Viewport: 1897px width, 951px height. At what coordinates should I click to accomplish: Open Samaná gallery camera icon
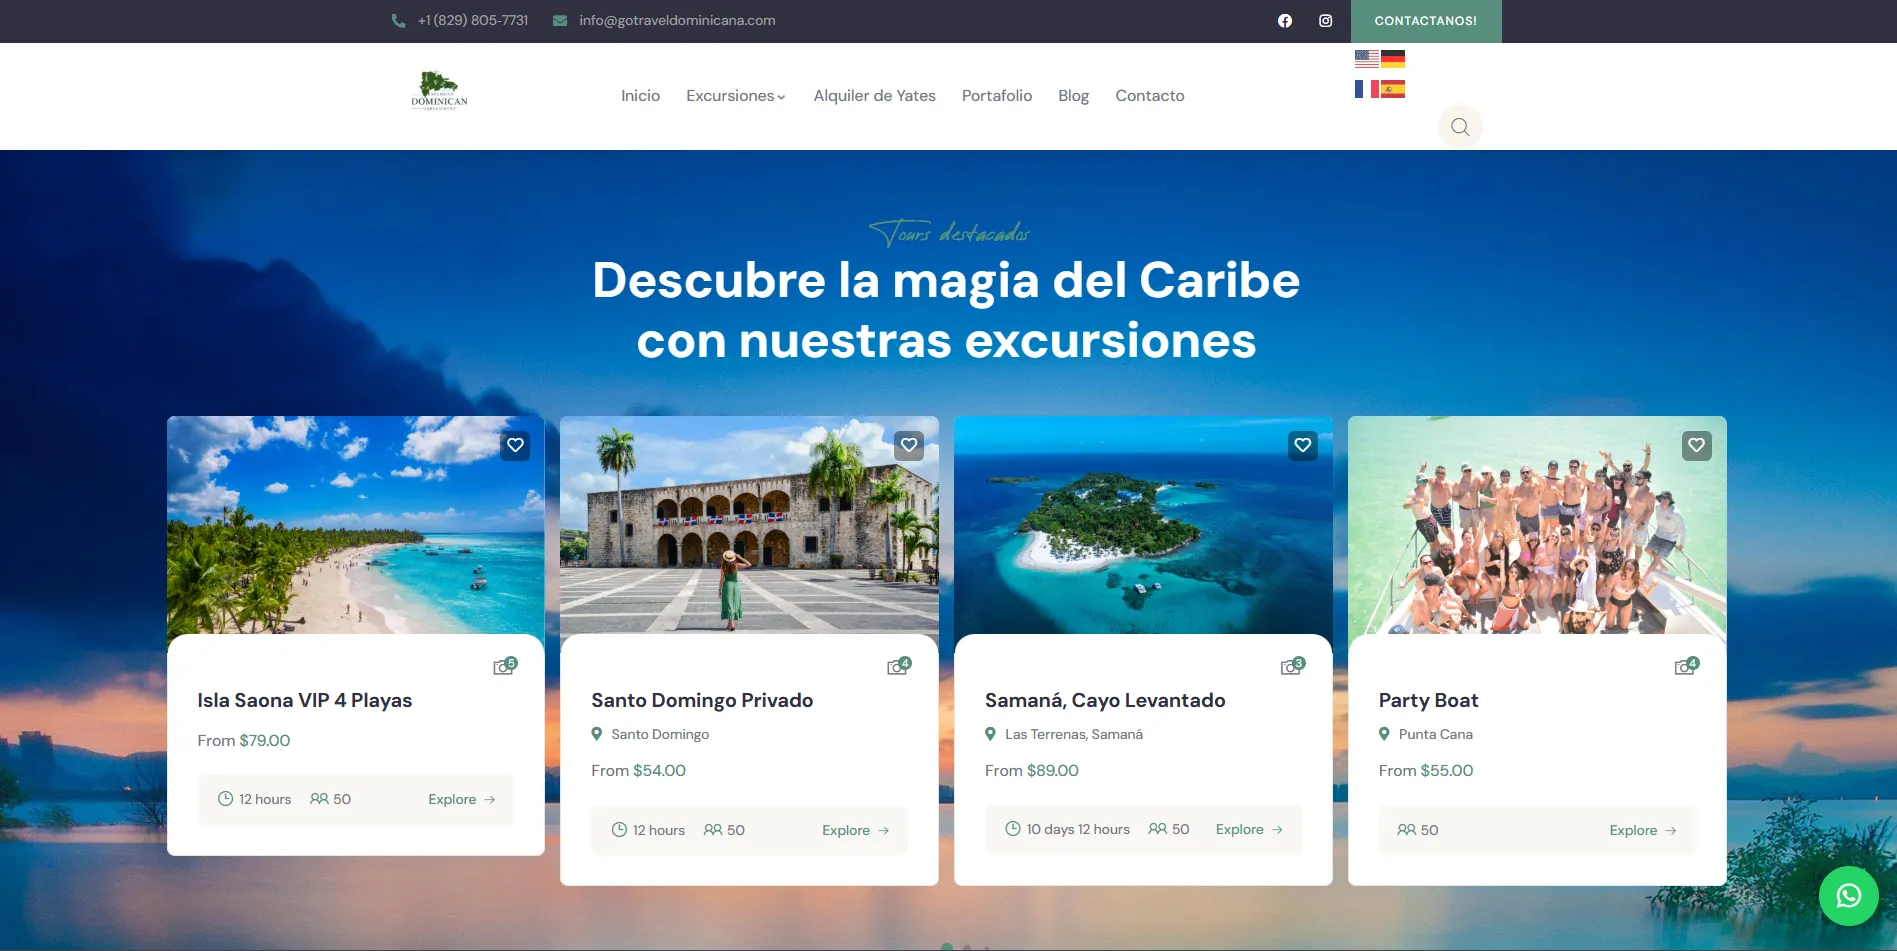click(x=1293, y=666)
